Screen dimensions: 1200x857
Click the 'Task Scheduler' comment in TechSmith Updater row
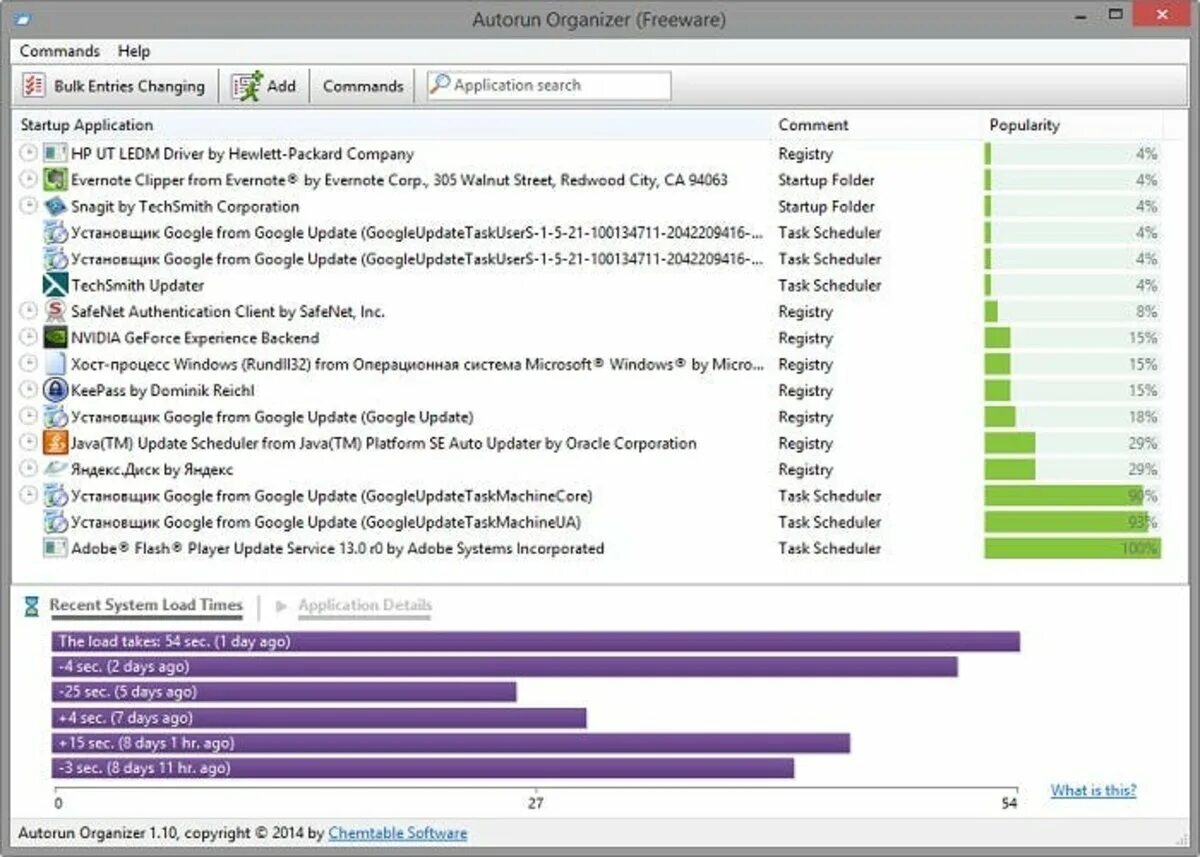click(830, 285)
